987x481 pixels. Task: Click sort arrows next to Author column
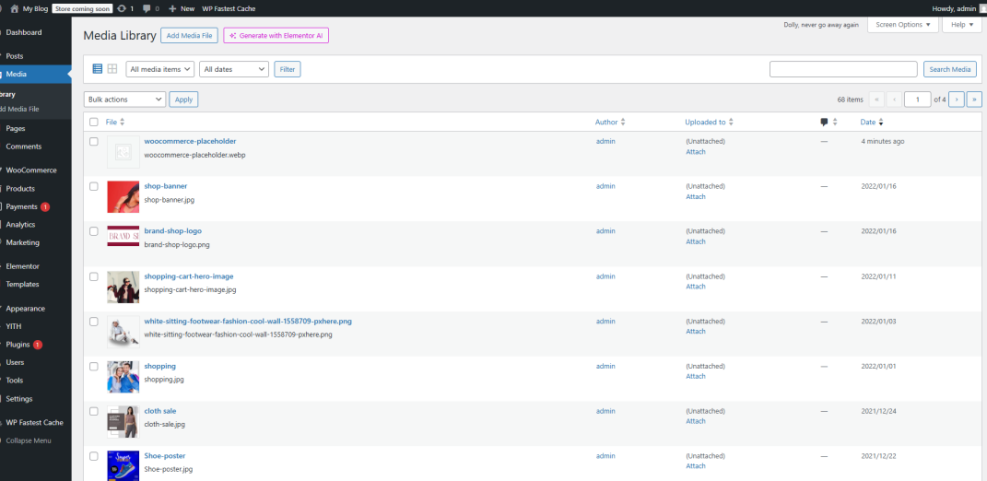tap(623, 122)
